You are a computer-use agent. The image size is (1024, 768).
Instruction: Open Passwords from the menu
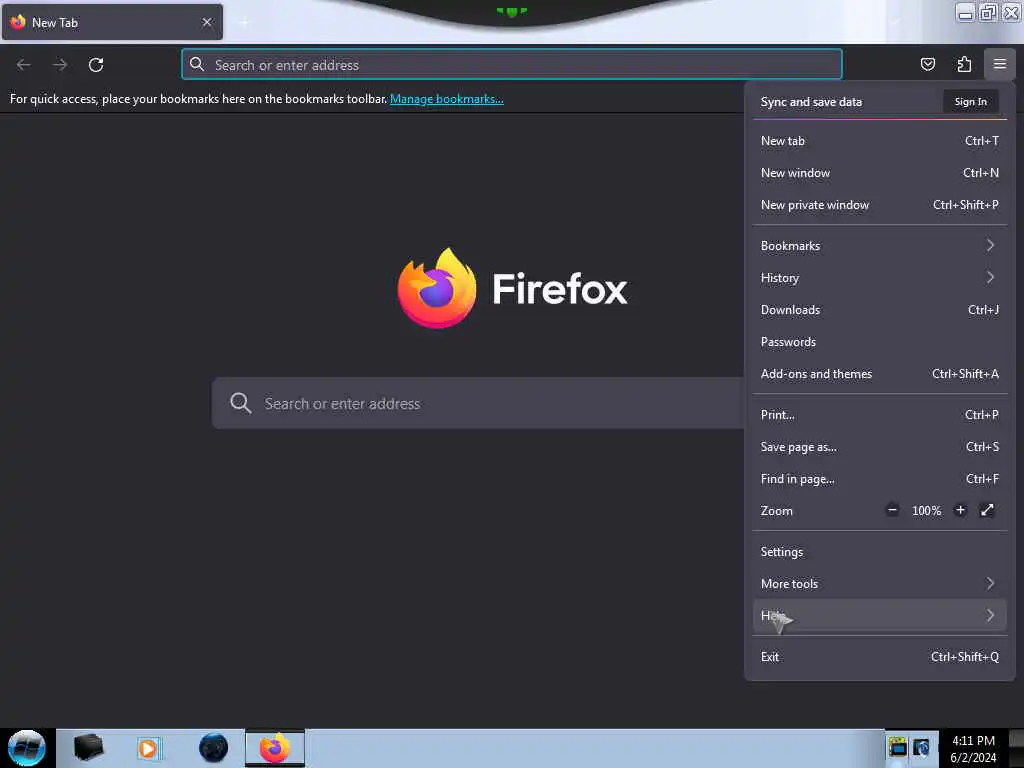coord(880,342)
